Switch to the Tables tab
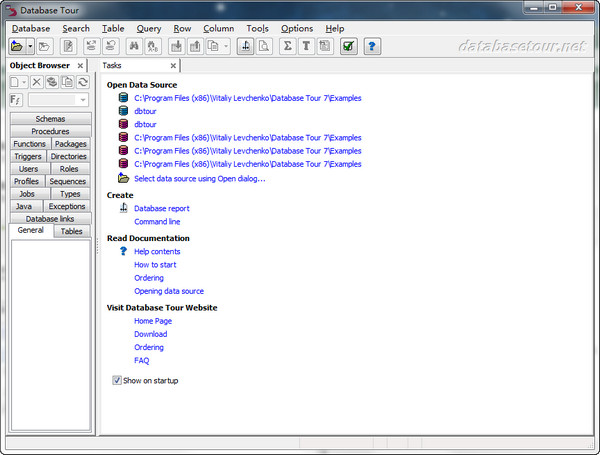This screenshot has width=600, height=455. pos(72,231)
